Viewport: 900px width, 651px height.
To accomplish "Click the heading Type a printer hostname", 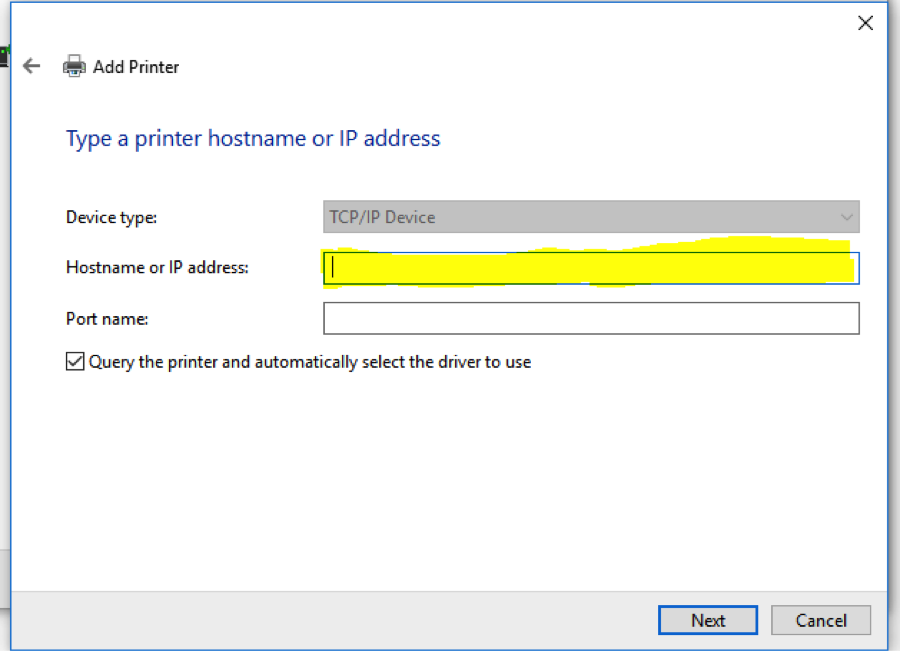I will pyautogui.click(x=253, y=138).
